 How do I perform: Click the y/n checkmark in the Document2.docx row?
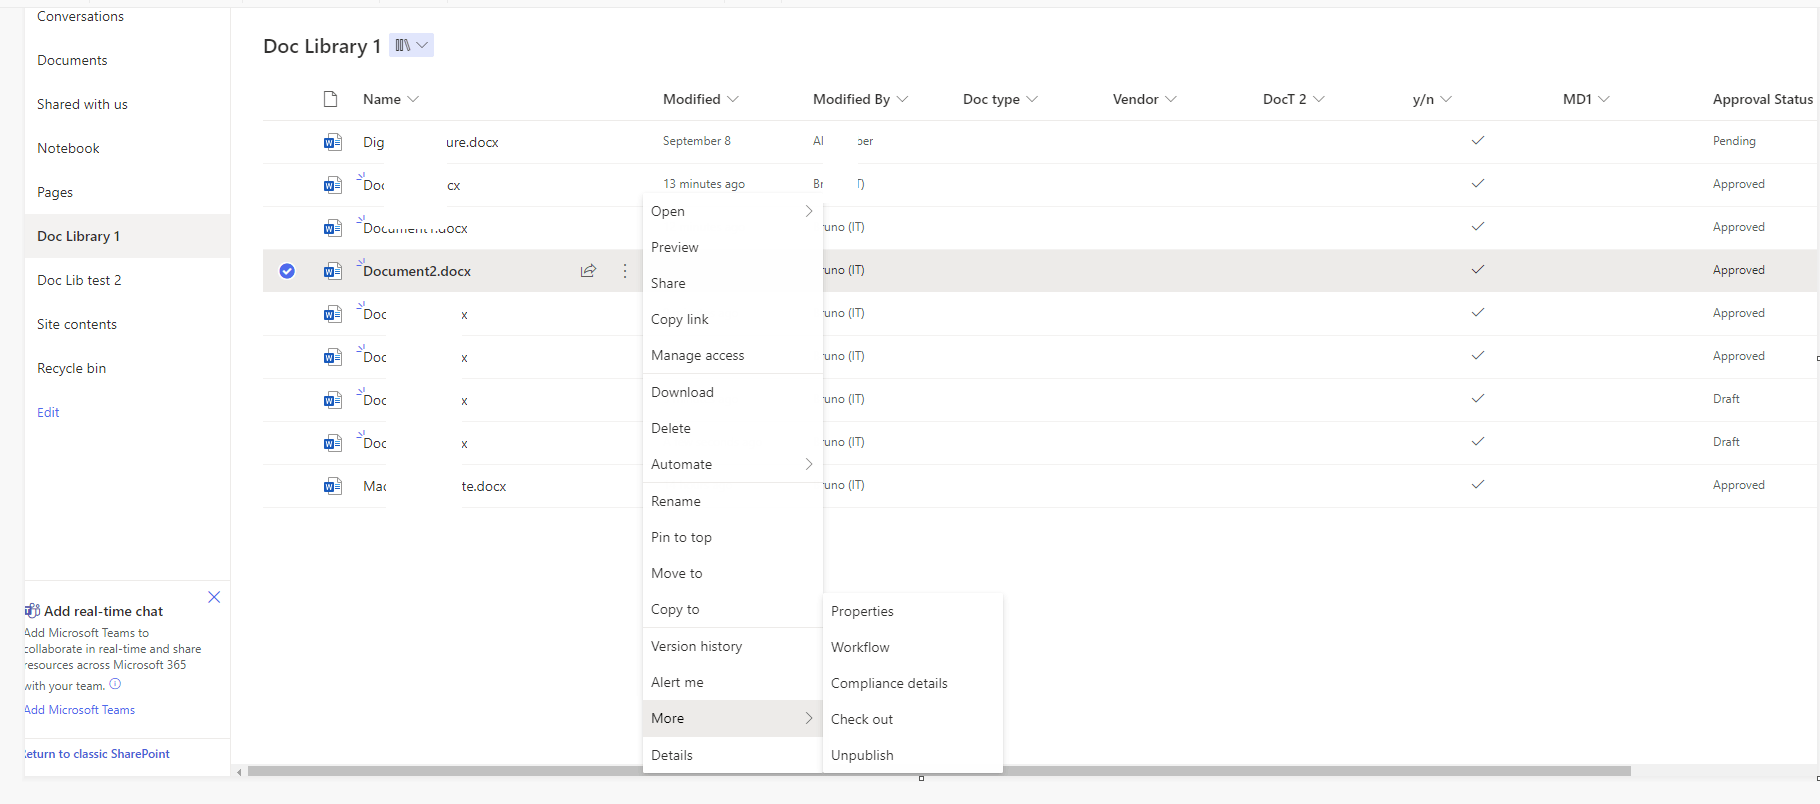coord(1478,270)
